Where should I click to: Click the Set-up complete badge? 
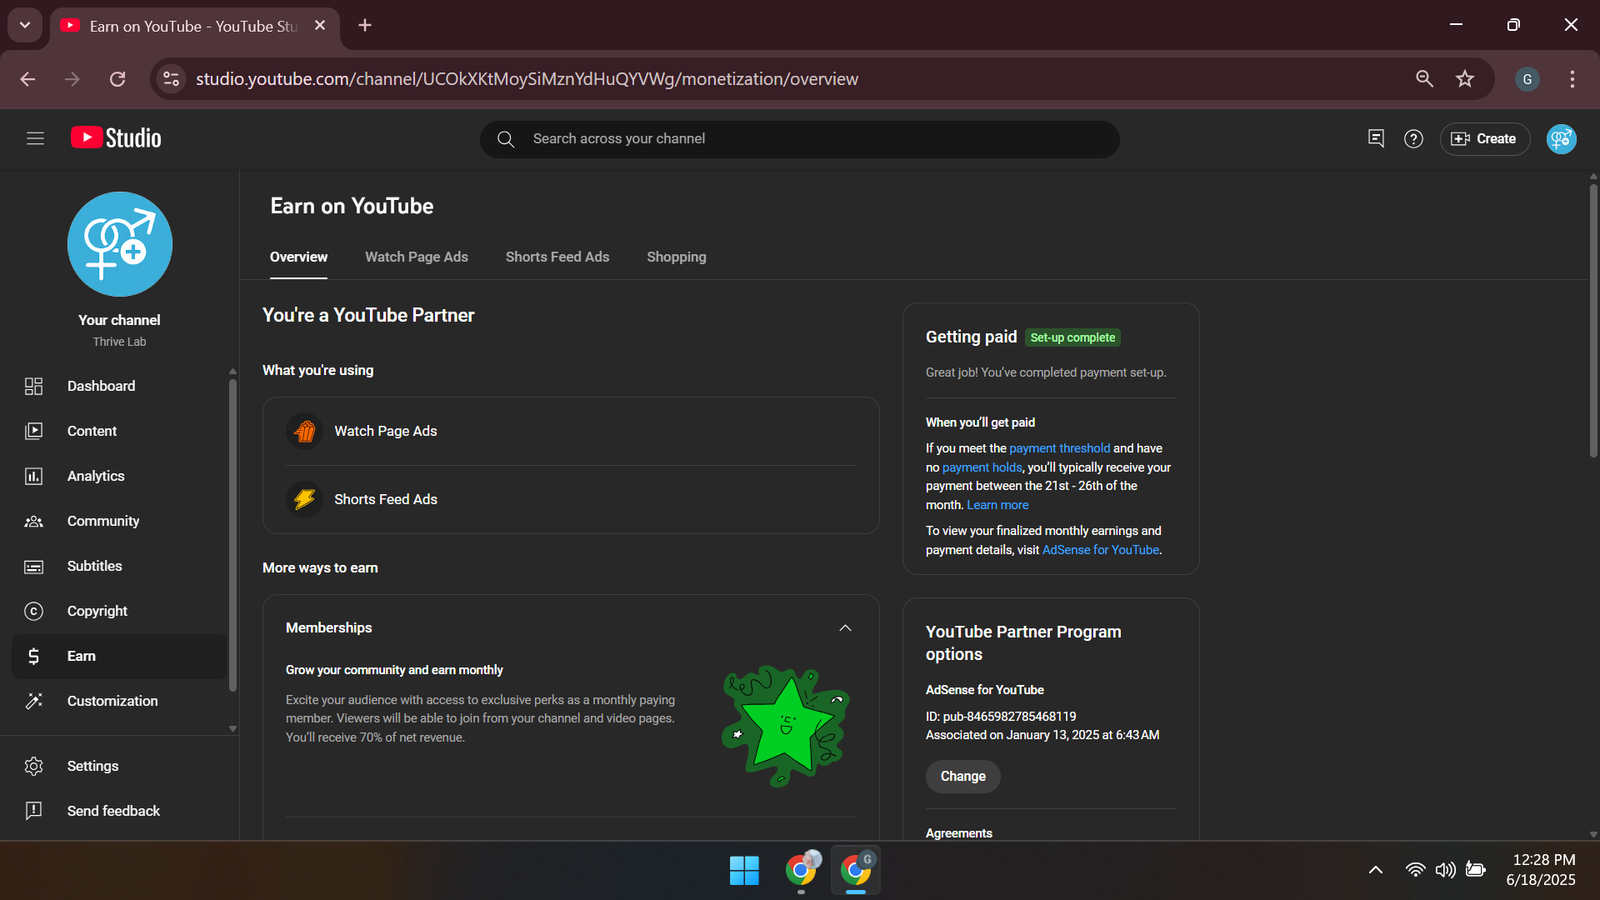pyautogui.click(x=1073, y=338)
